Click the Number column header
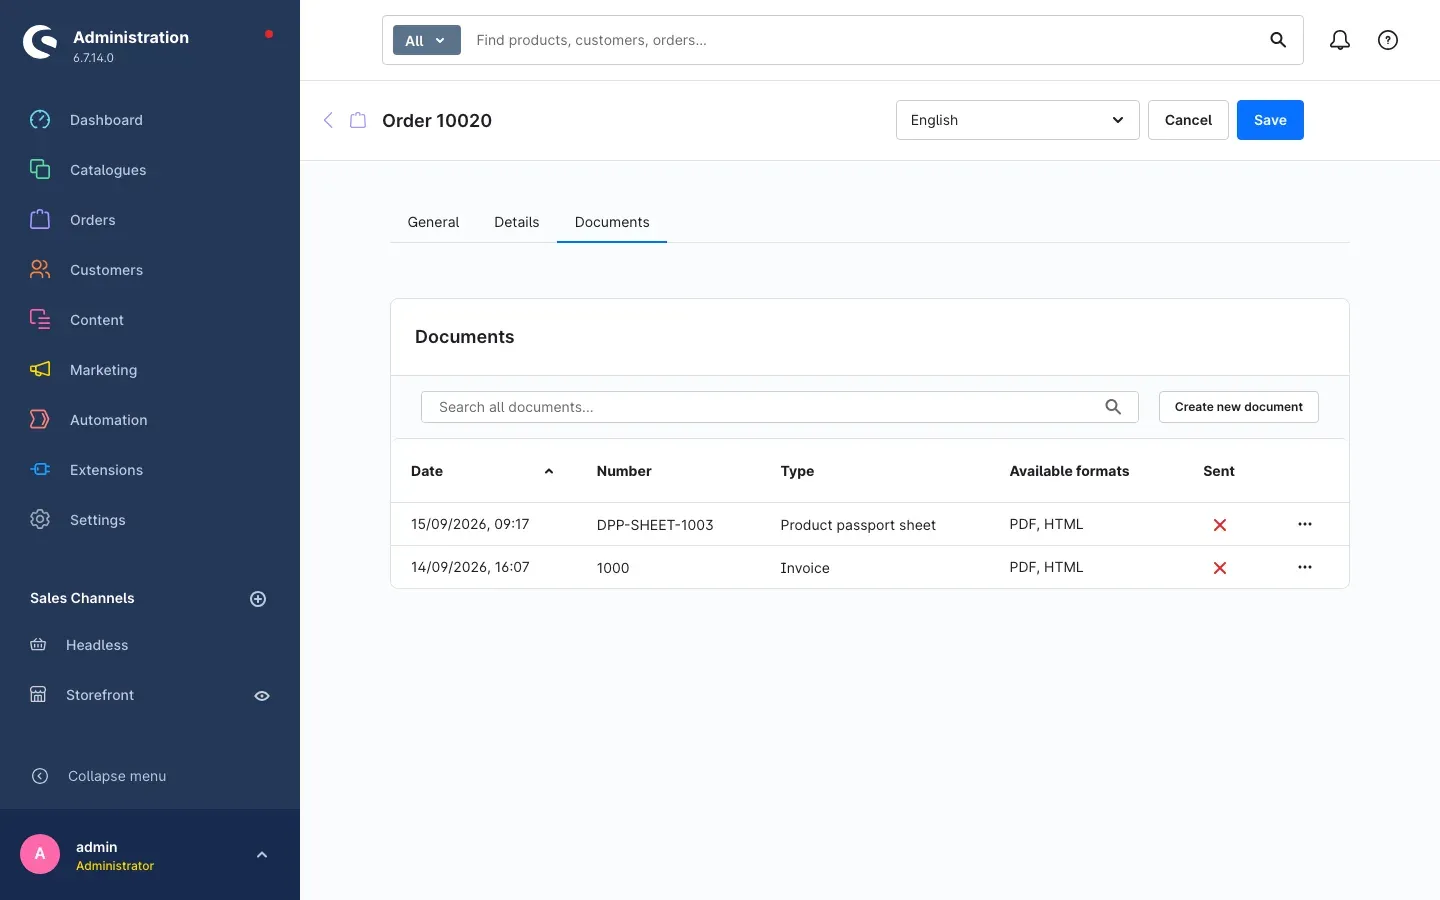This screenshot has height=900, width=1440. pos(624,471)
